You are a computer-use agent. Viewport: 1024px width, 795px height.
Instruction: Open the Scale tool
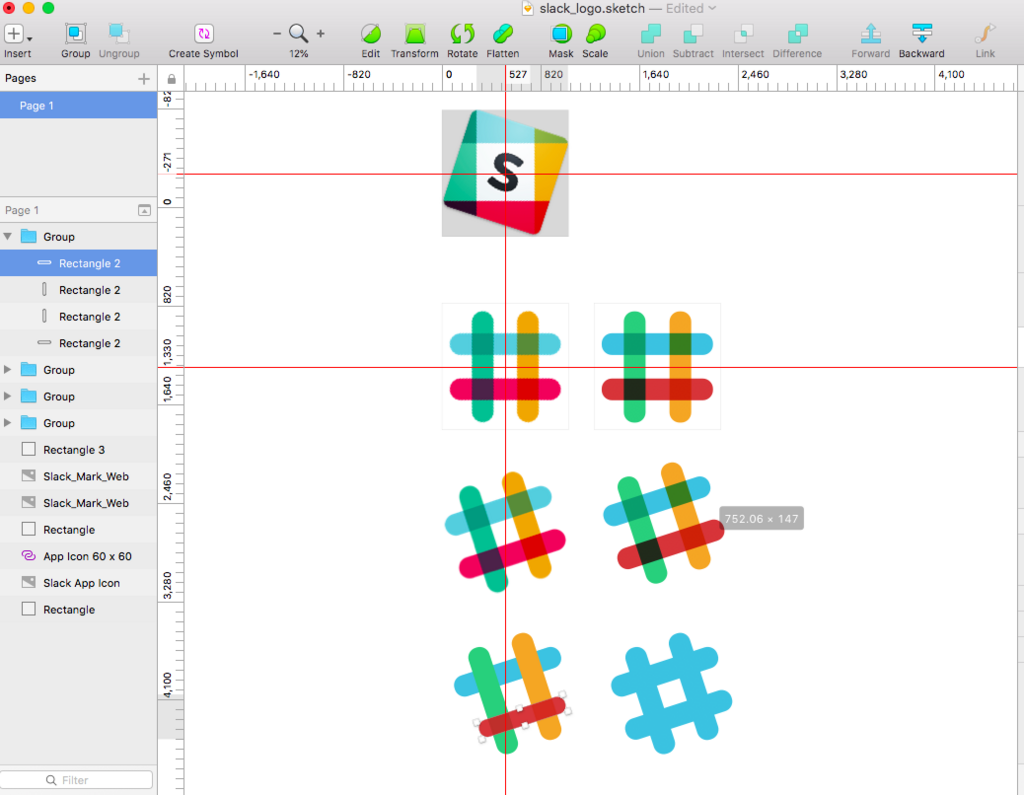[595, 34]
